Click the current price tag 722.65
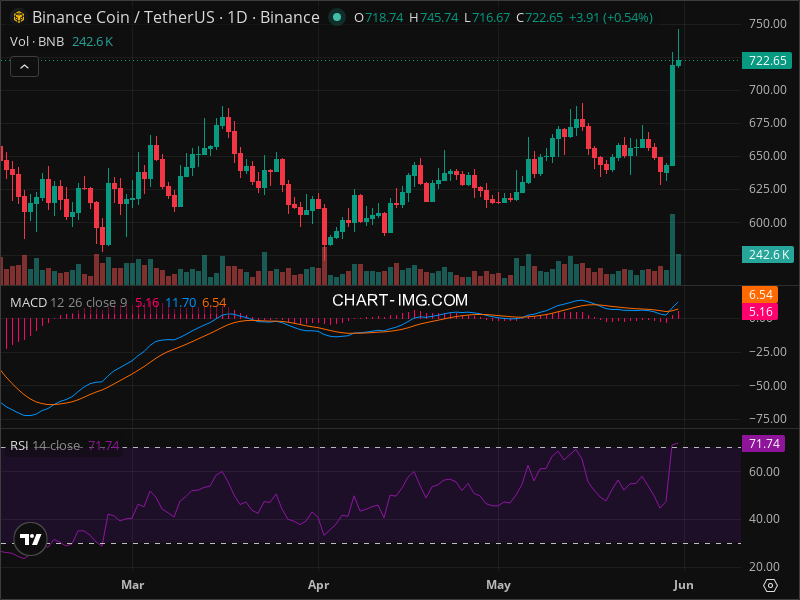The height and width of the screenshot is (600, 800). (x=767, y=61)
